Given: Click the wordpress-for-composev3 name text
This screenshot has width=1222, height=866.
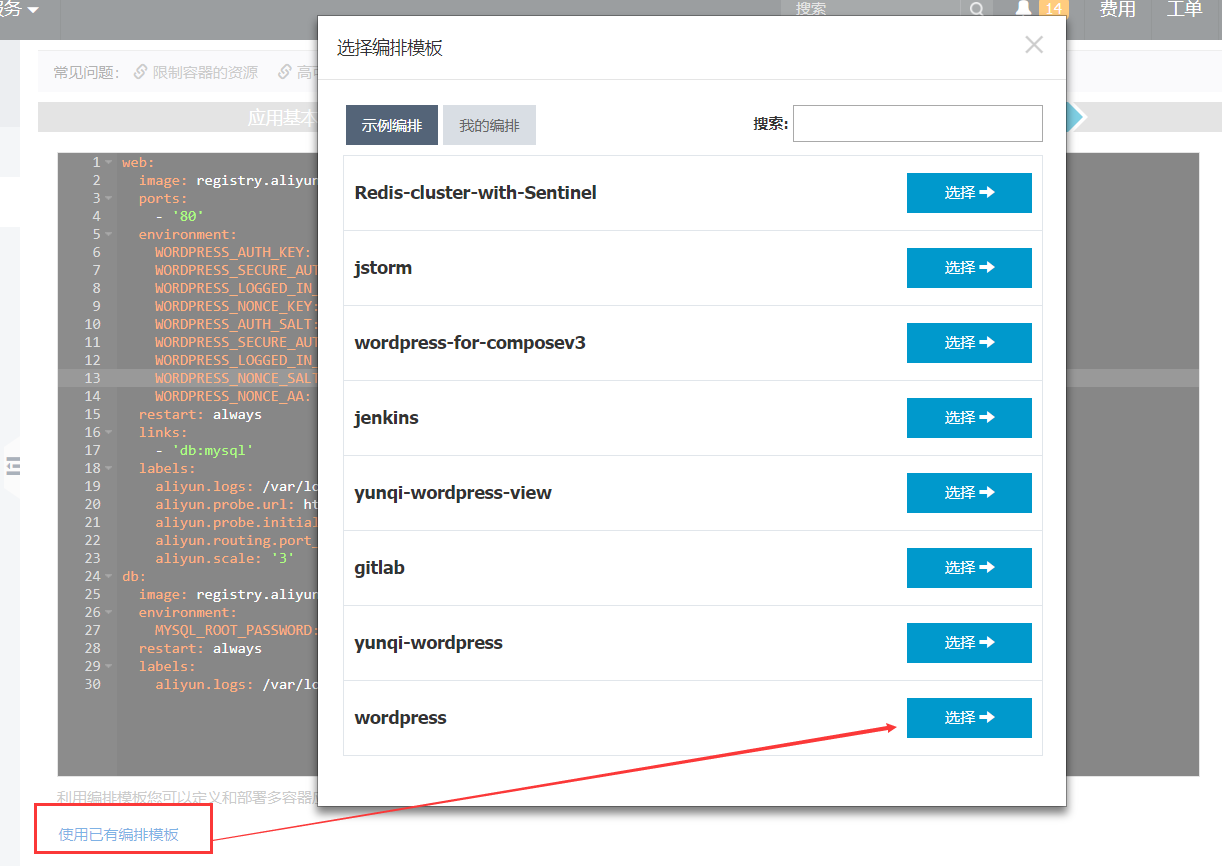Looking at the screenshot, I should click(470, 343).
